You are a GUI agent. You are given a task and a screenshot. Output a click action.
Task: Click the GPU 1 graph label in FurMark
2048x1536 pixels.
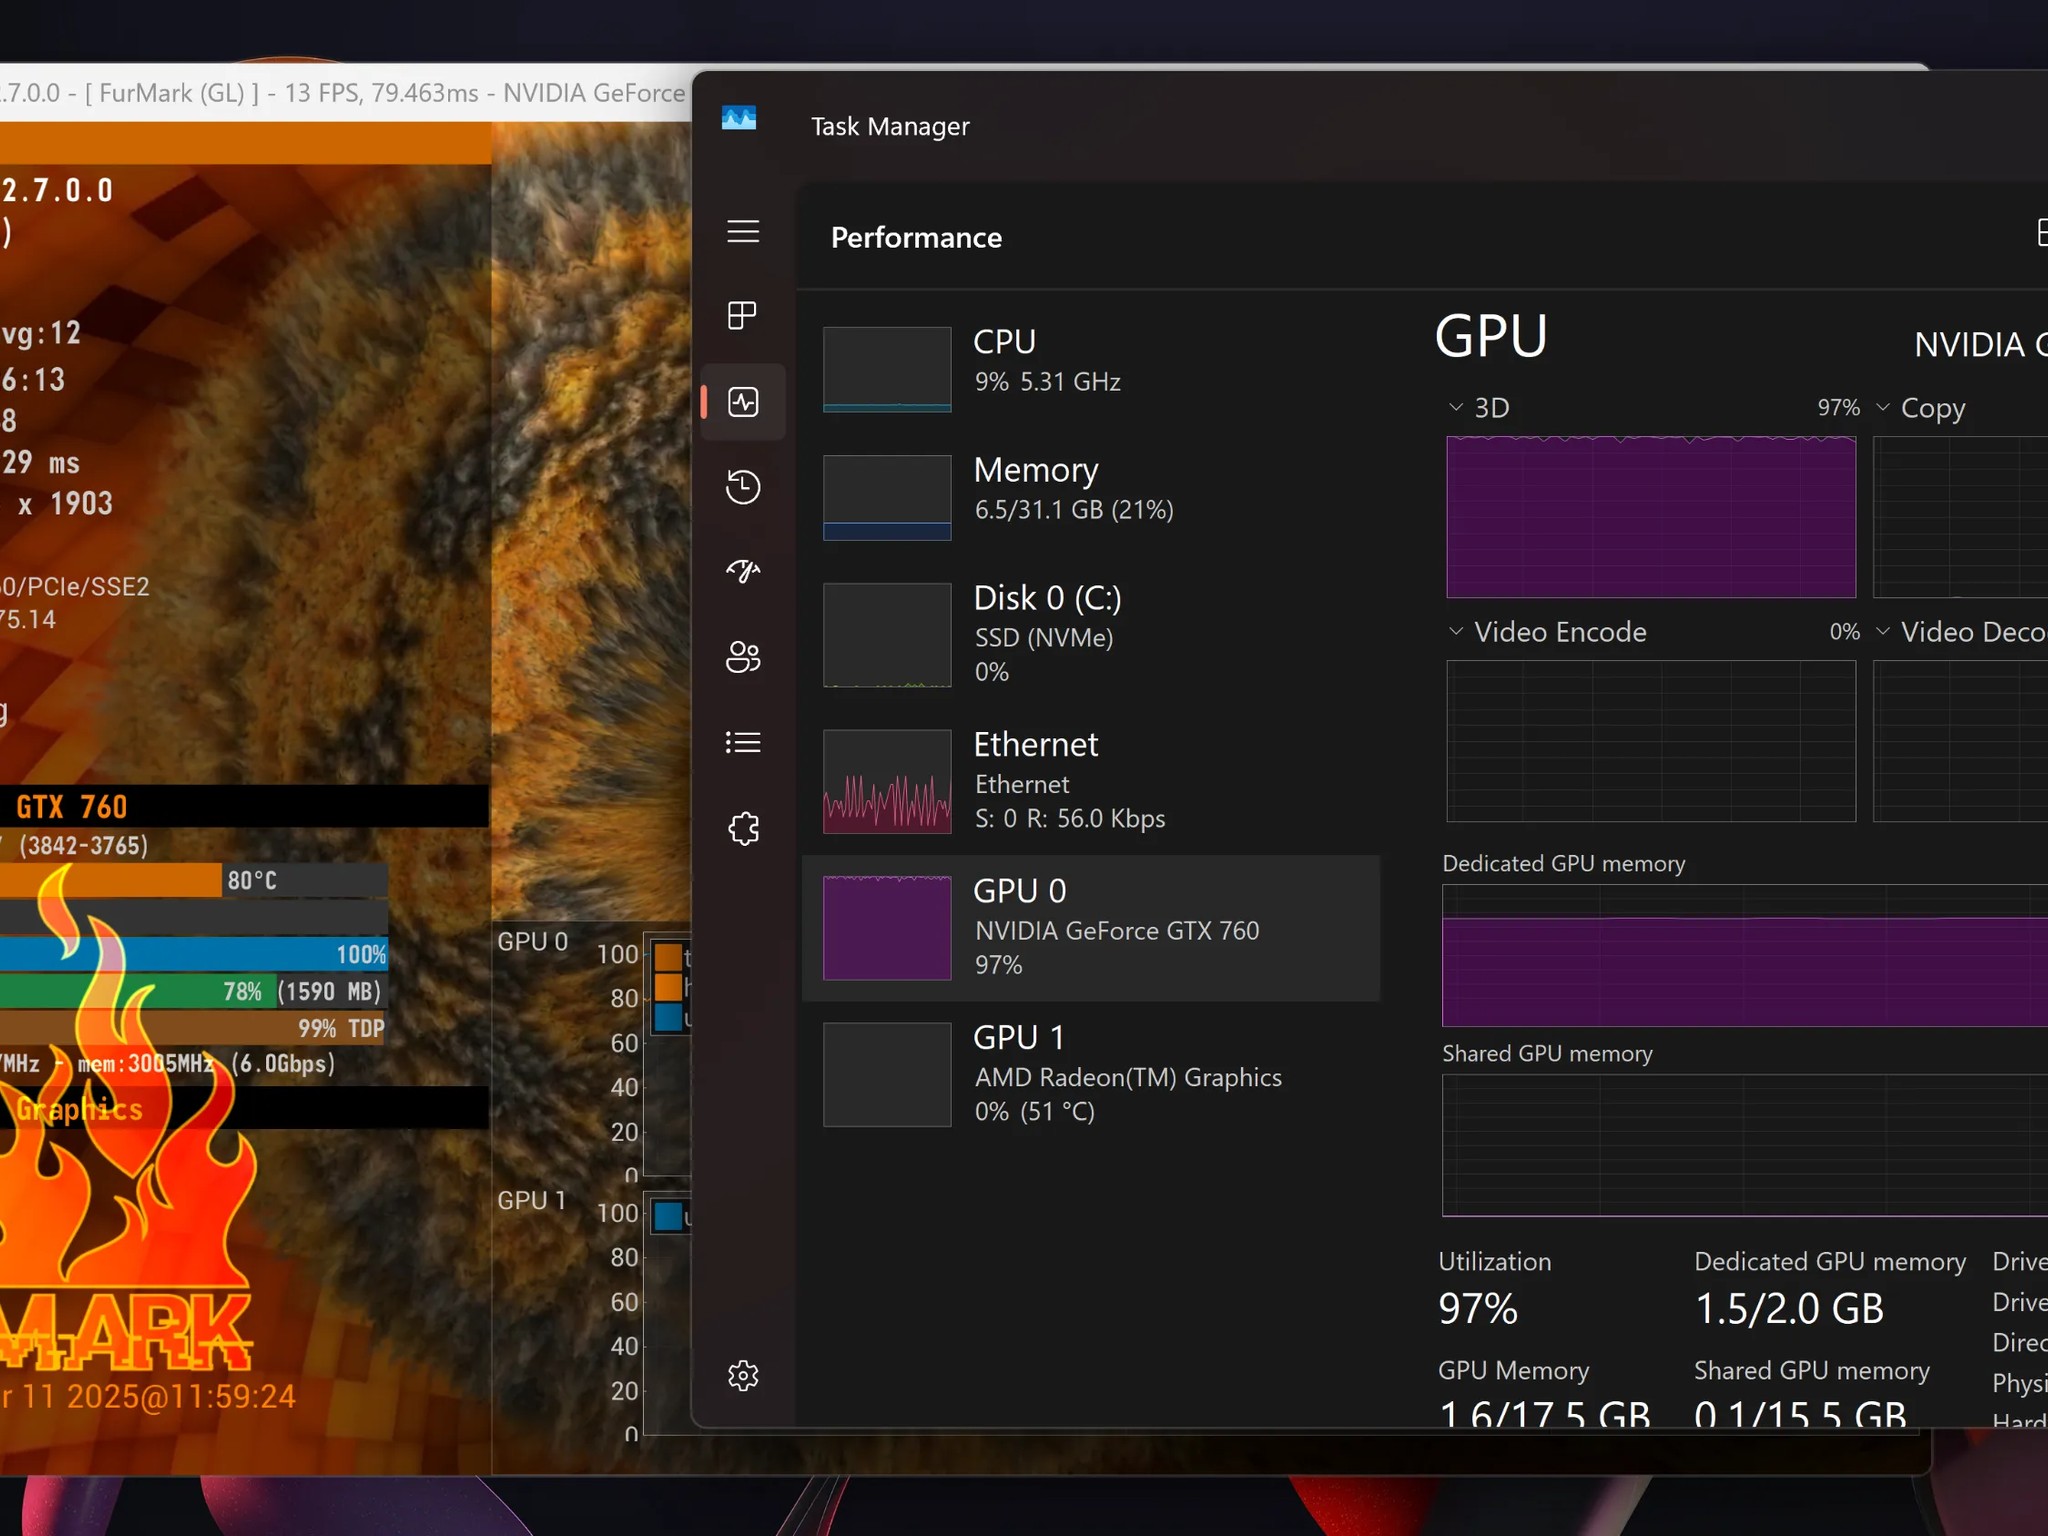coord(532,1200)
